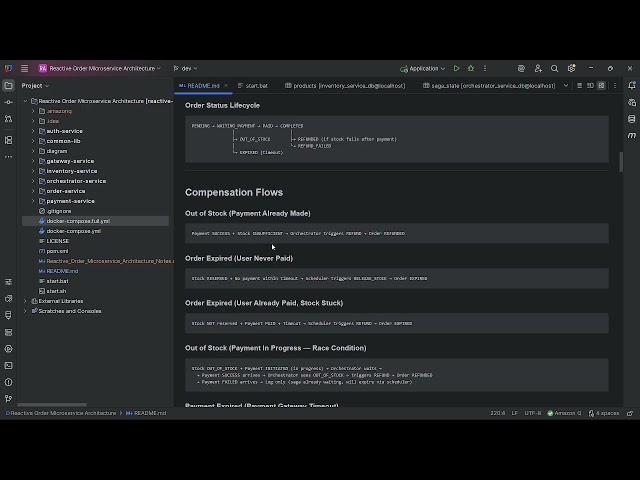Open Project view mode dropdown

tap(35, 86)
